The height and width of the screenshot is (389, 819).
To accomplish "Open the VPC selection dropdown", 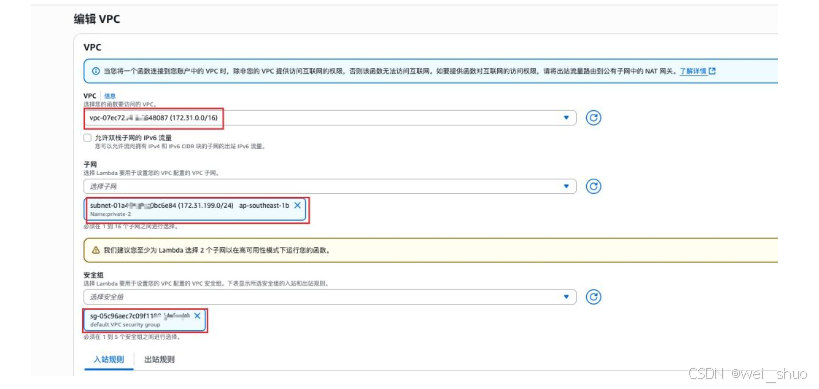I will point(330,118).
